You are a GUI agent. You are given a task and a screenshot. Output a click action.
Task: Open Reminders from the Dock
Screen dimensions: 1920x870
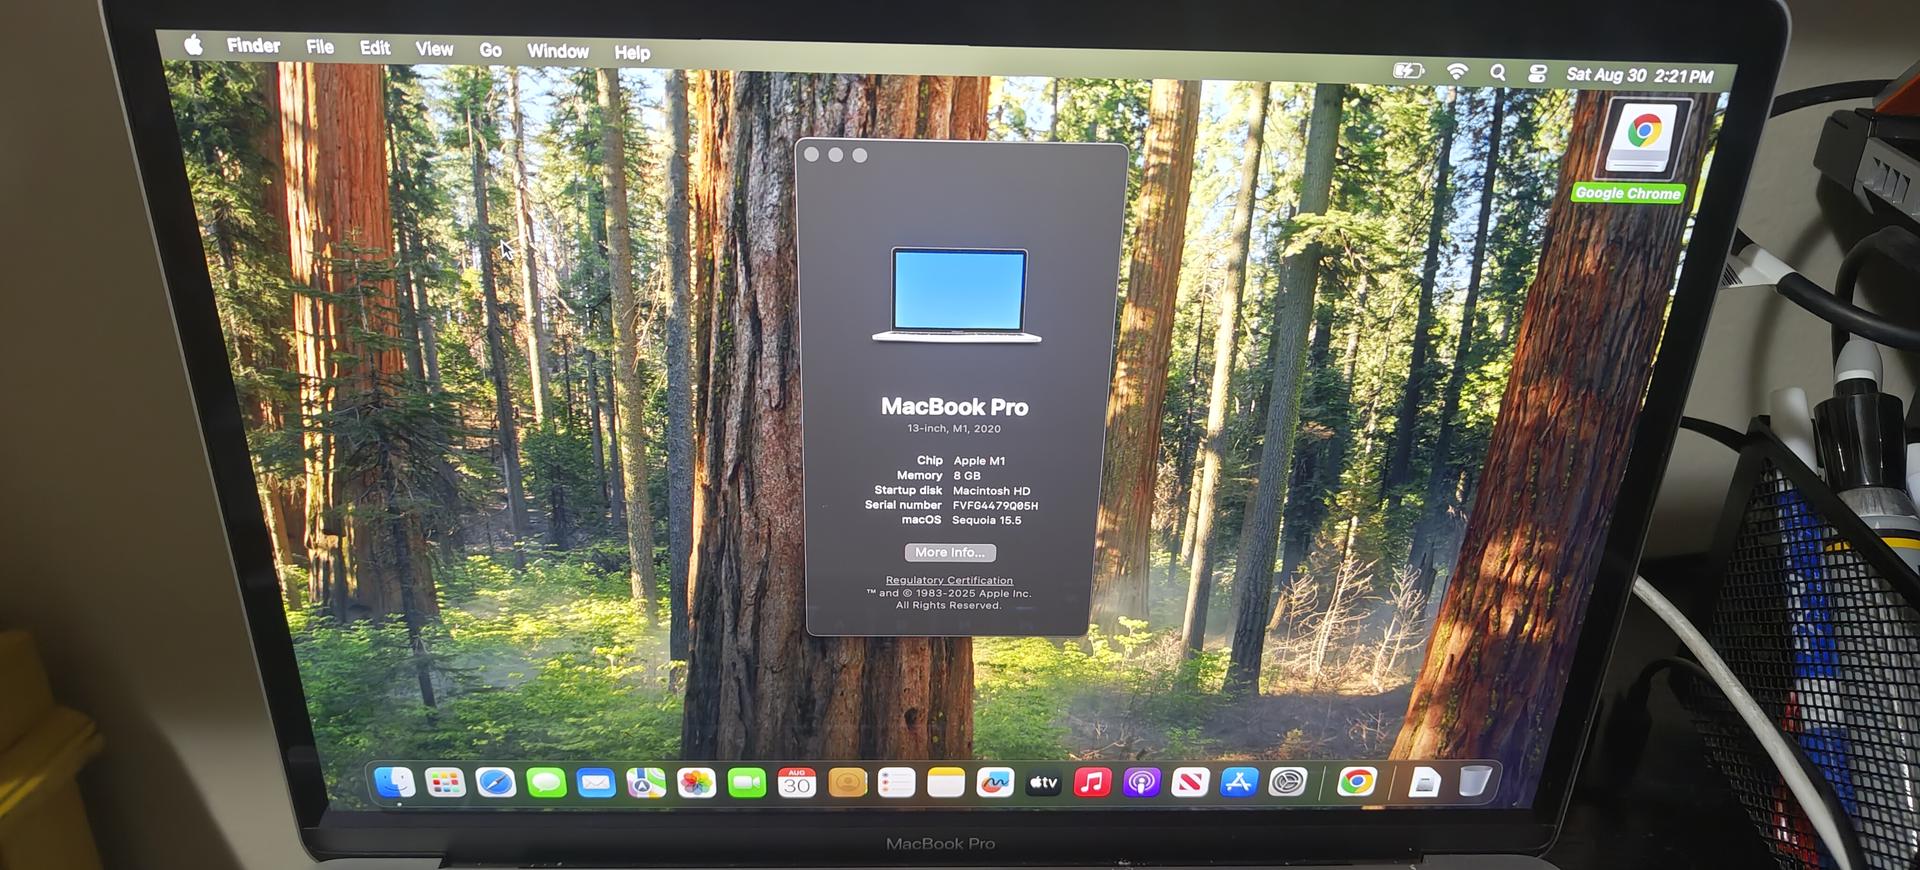point(896,782)
